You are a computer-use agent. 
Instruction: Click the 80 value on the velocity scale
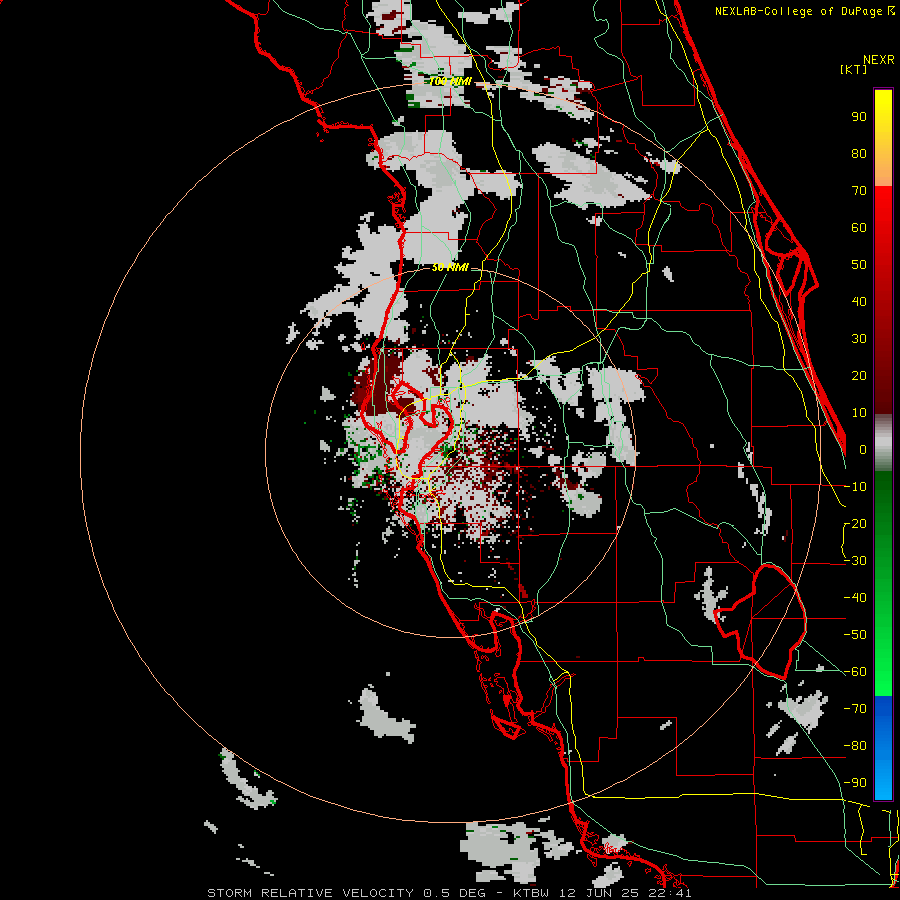(x=859, y=154)
